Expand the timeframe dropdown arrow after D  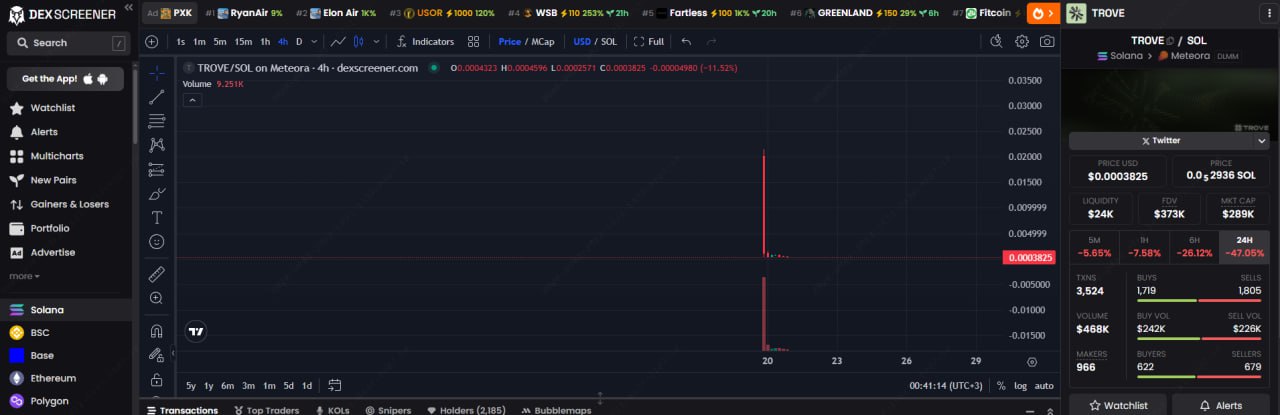314,42
